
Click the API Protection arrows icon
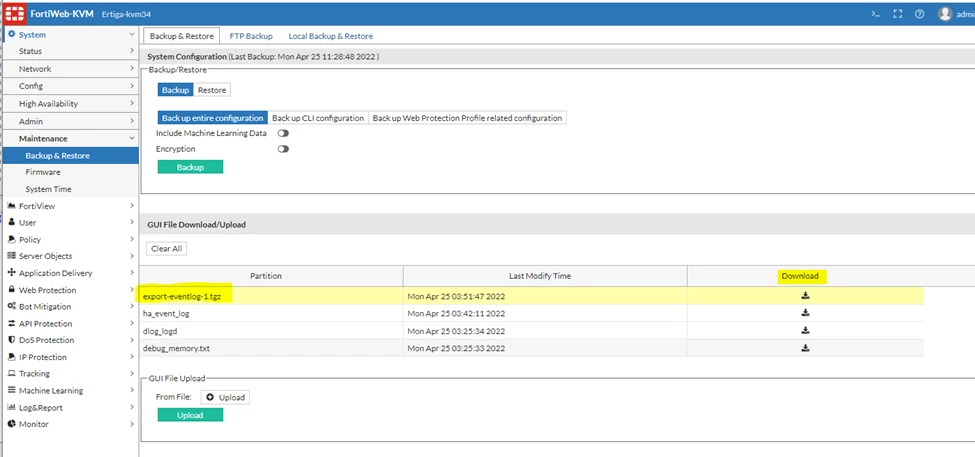tap(12, 323)
